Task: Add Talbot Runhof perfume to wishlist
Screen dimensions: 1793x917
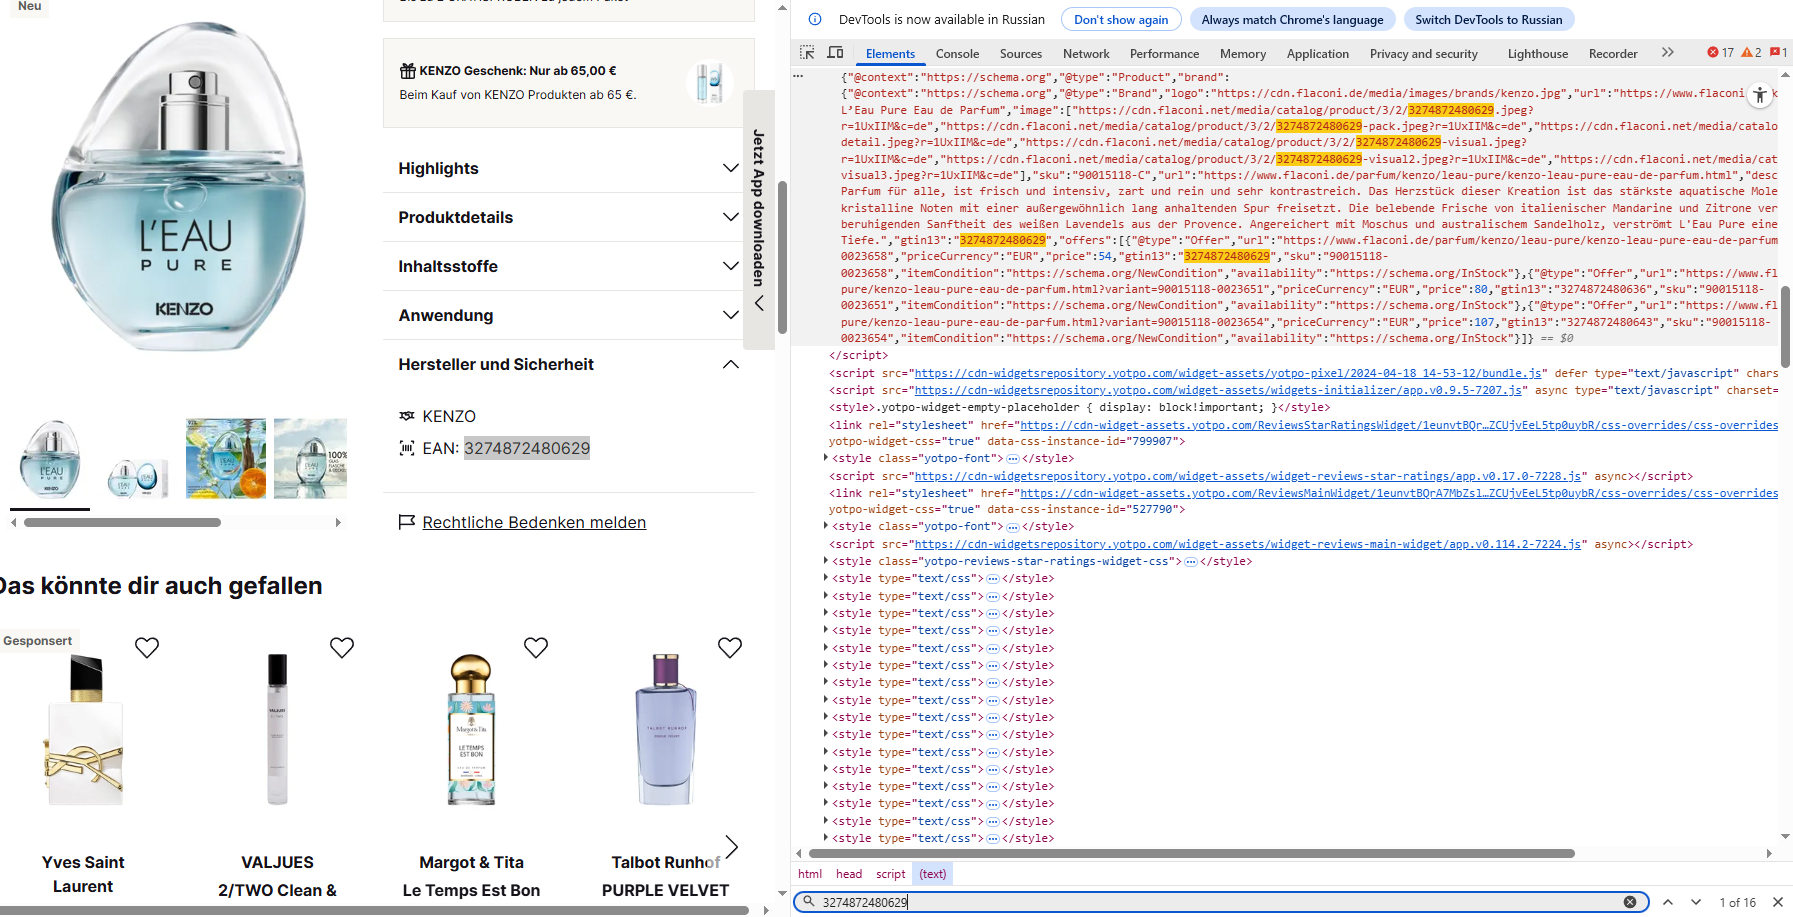Action: pos(730,648)
